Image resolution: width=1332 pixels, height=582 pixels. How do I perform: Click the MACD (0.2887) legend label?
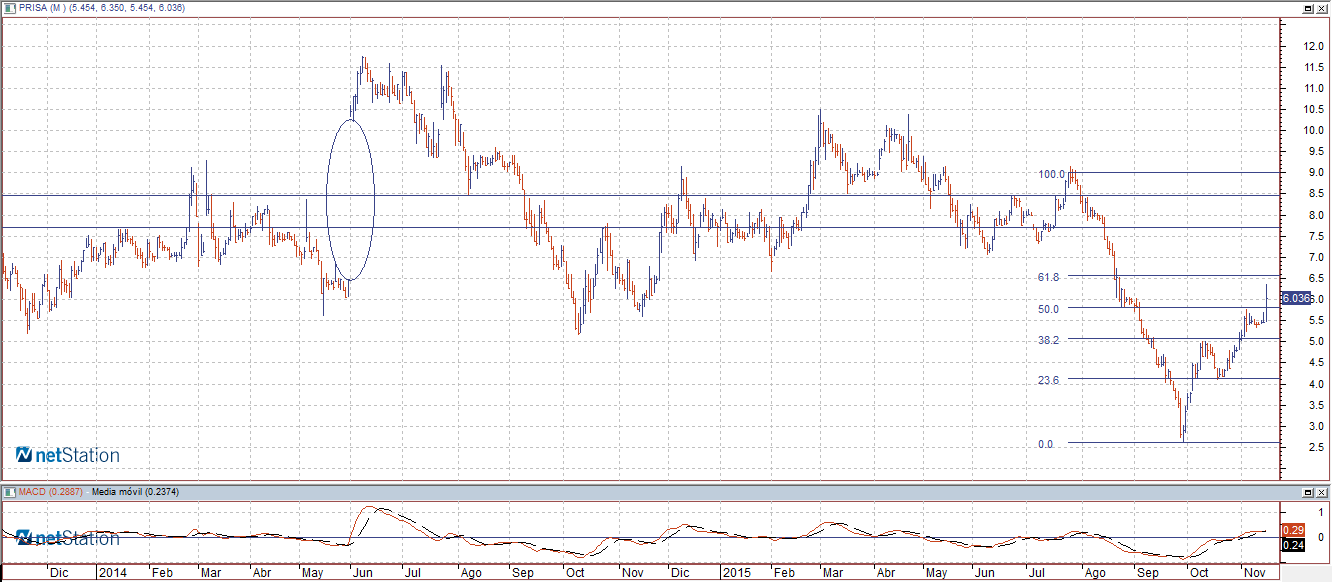[x=49, y=492]
